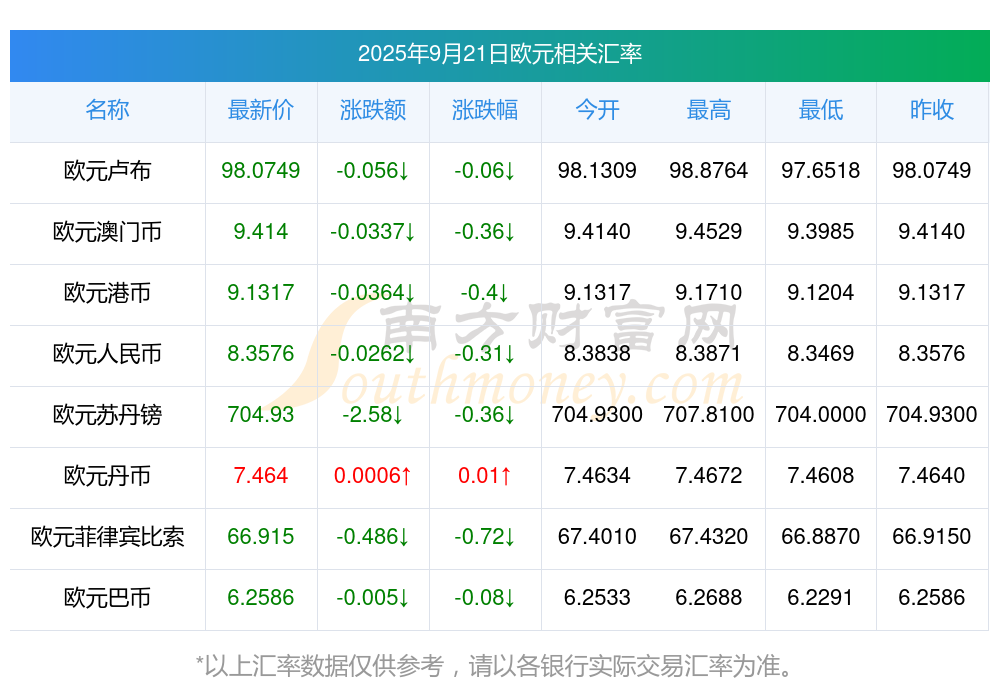1000x698 pixels.
Task: Click the low value 9.1204
Action: [821, 293]
